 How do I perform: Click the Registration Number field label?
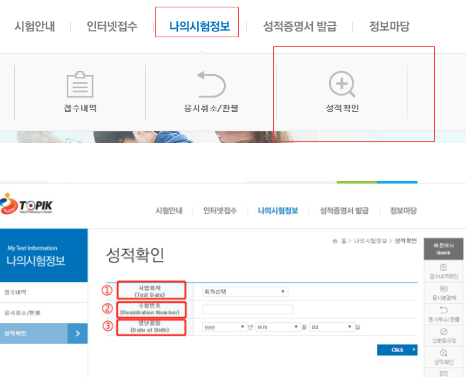[151, 309]
